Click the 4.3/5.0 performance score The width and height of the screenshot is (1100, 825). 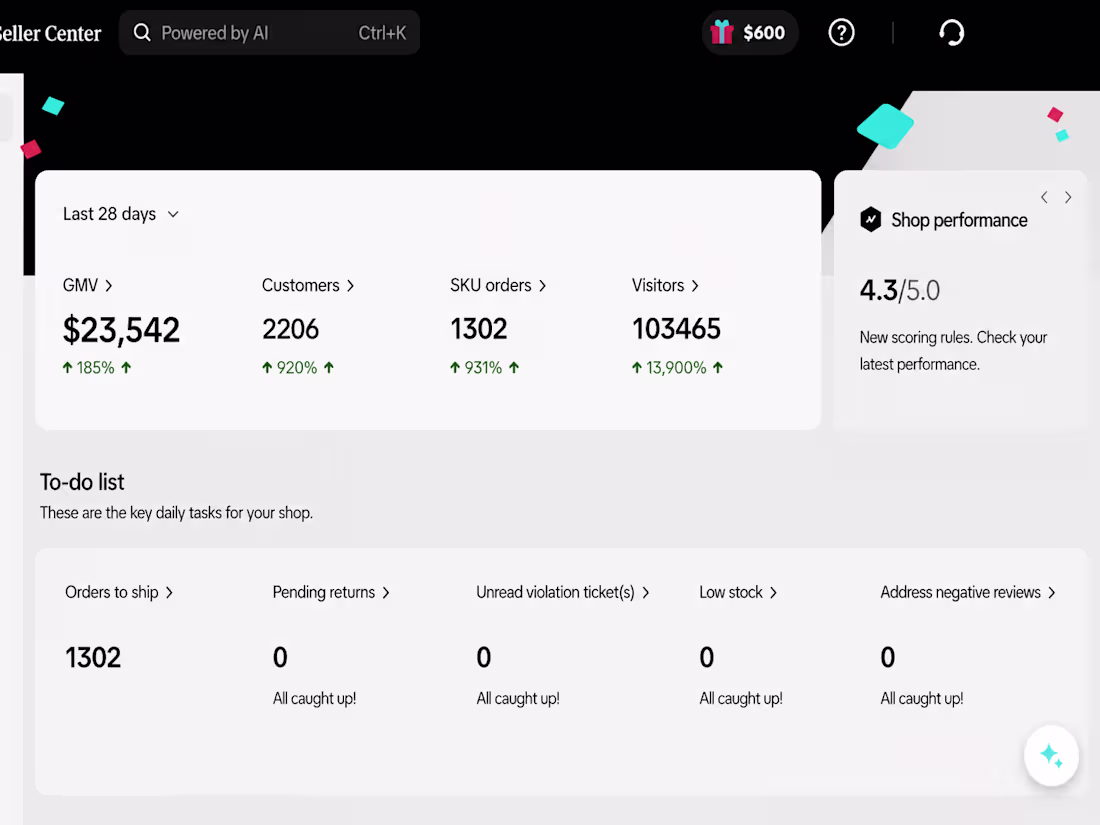[x=900, y=290]
